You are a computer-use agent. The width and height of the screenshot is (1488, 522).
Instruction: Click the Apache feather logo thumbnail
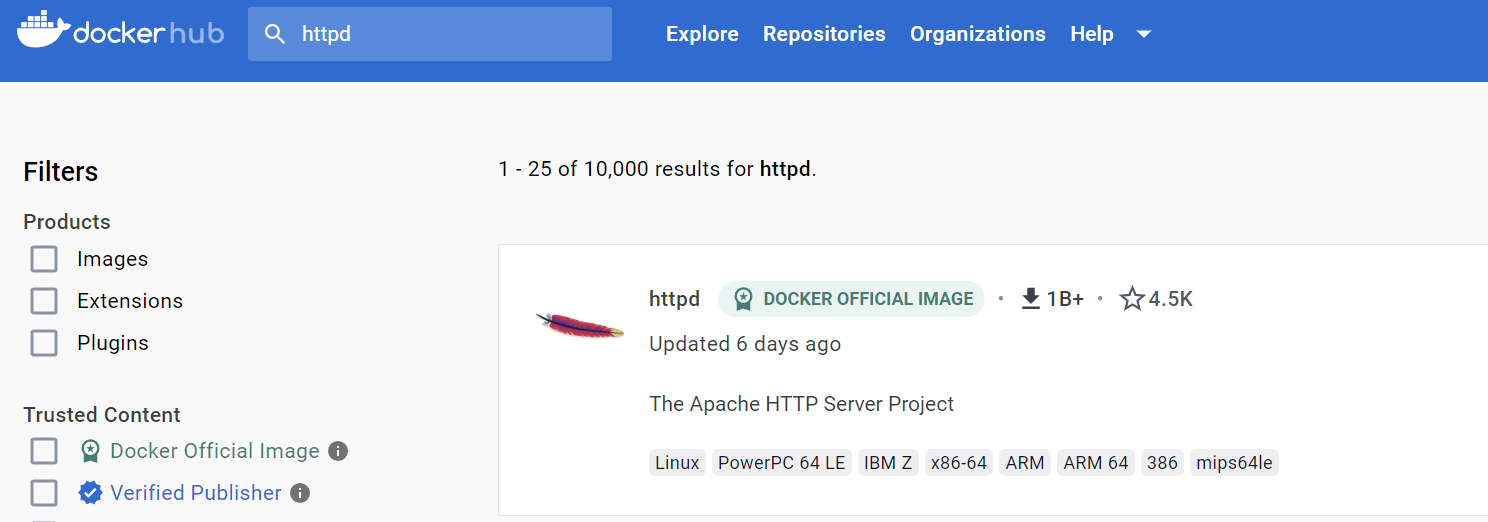click(579, 325)
